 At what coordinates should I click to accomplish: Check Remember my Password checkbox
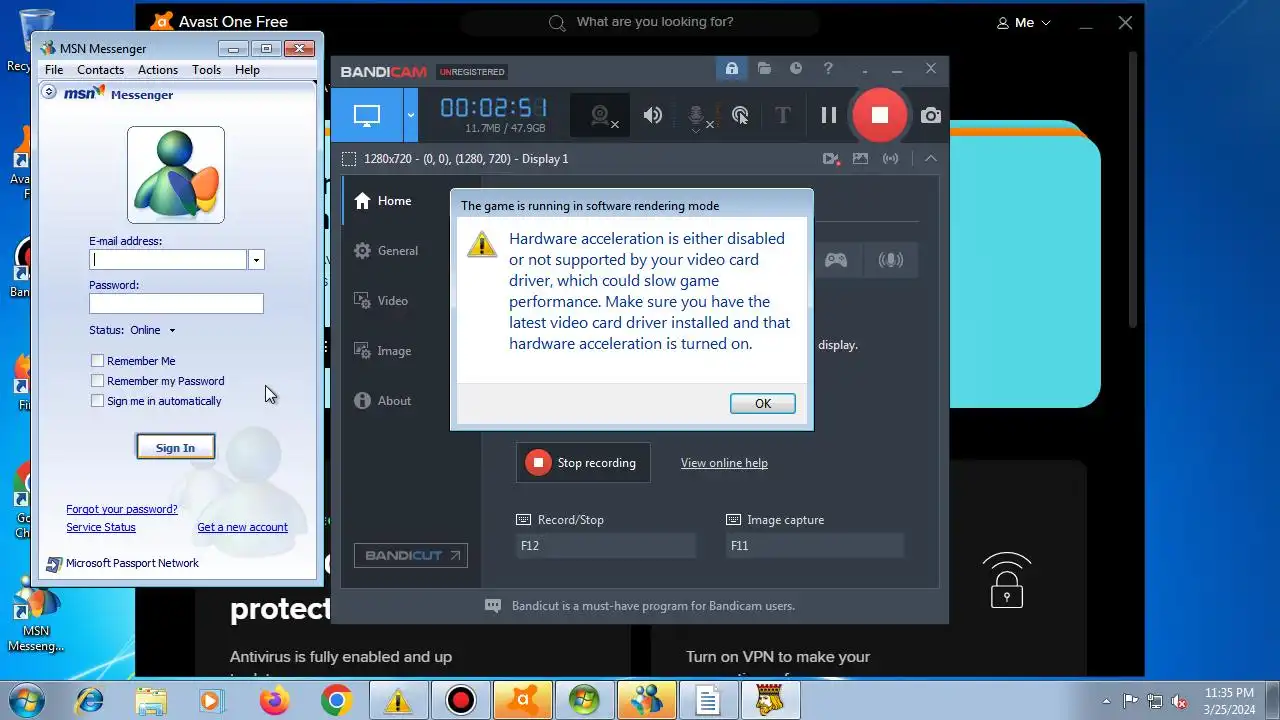click(x=97, y=381)
